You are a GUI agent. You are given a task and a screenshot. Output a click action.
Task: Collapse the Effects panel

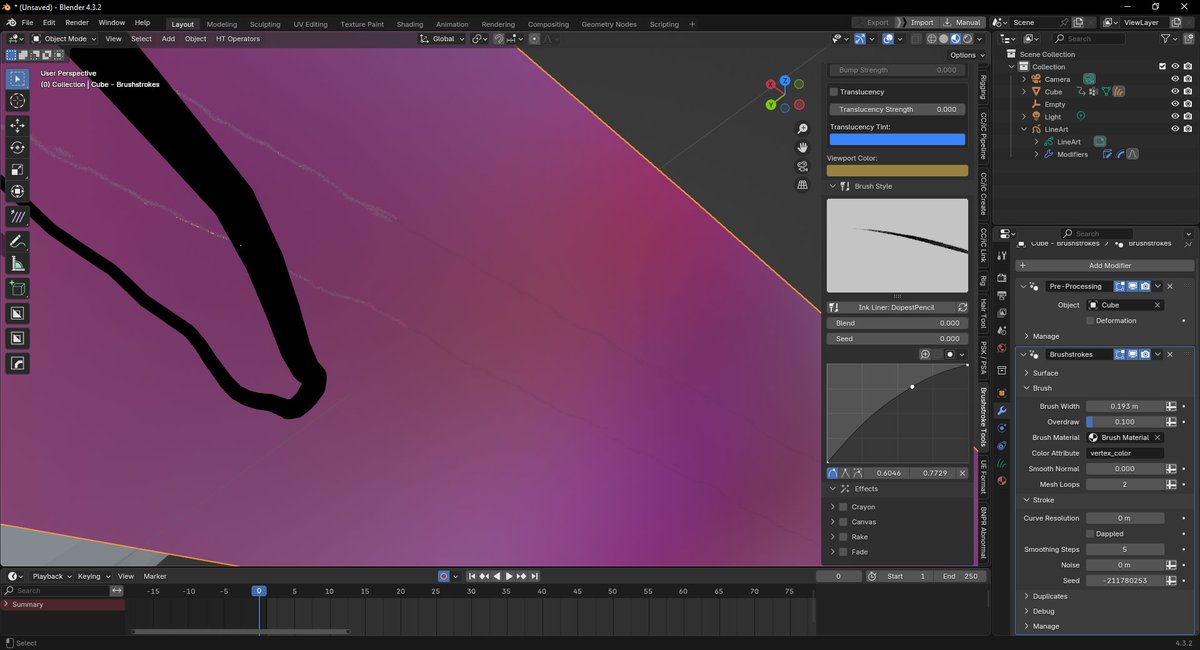(x=833, y=489)
